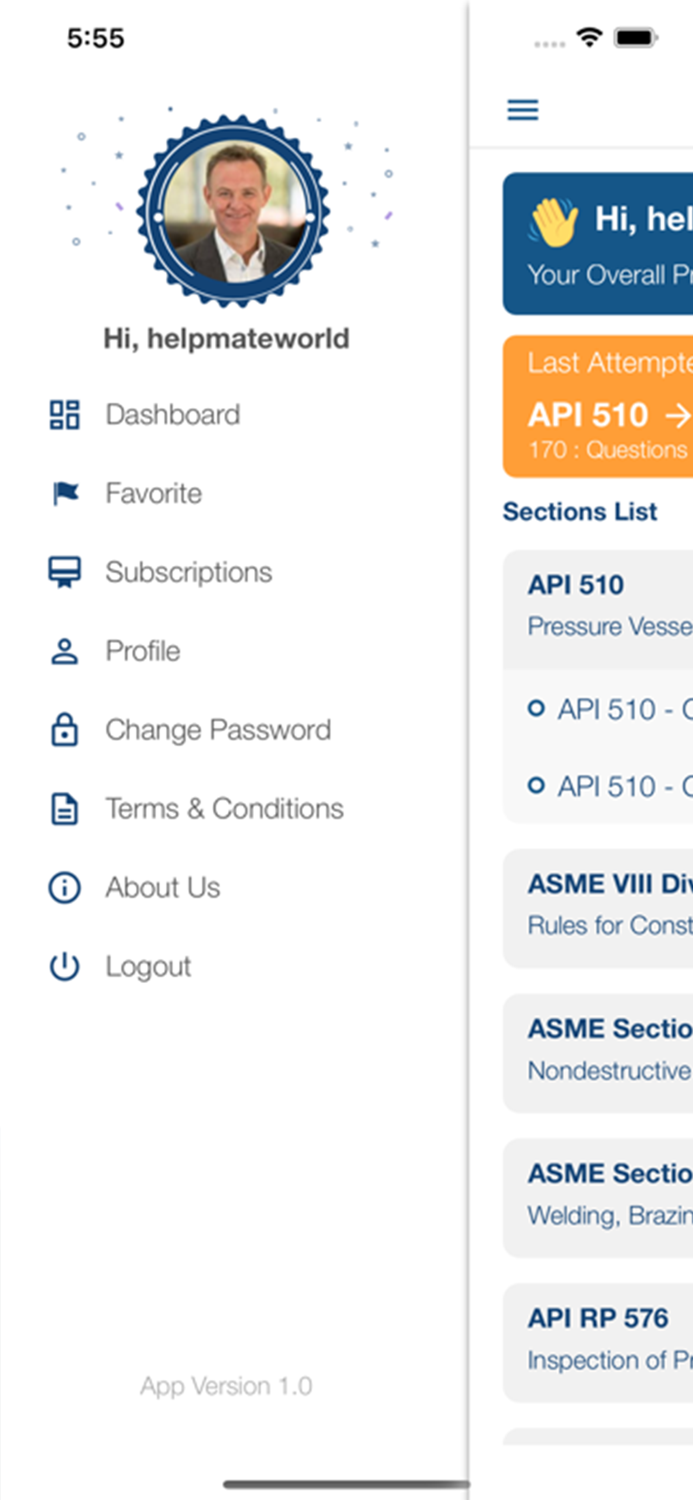Tap the Subscriptions icon
This screenshot has height=1500, width=693.
click(63, 571)
